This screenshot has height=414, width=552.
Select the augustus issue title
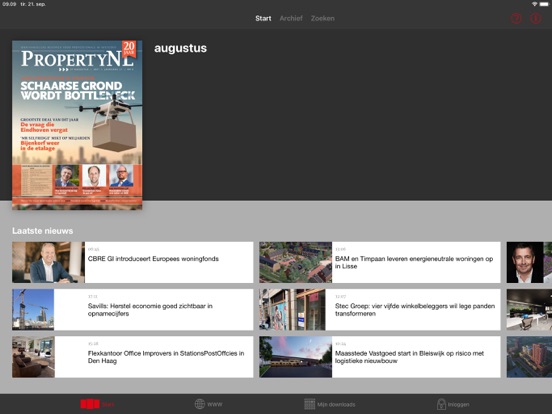tap(180, 48)
